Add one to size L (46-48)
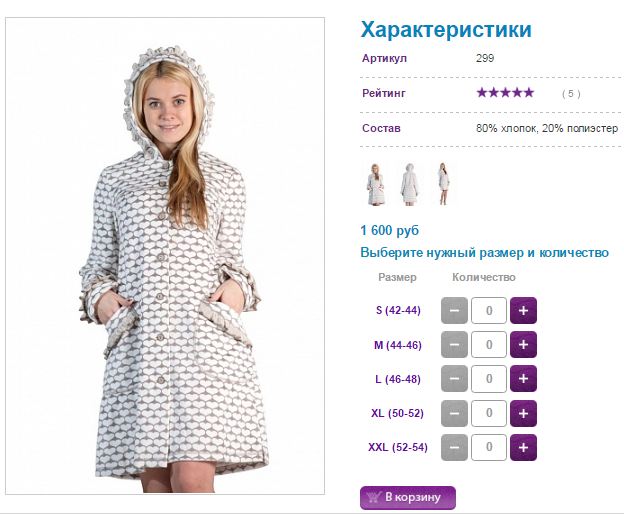 pos(523,379)
